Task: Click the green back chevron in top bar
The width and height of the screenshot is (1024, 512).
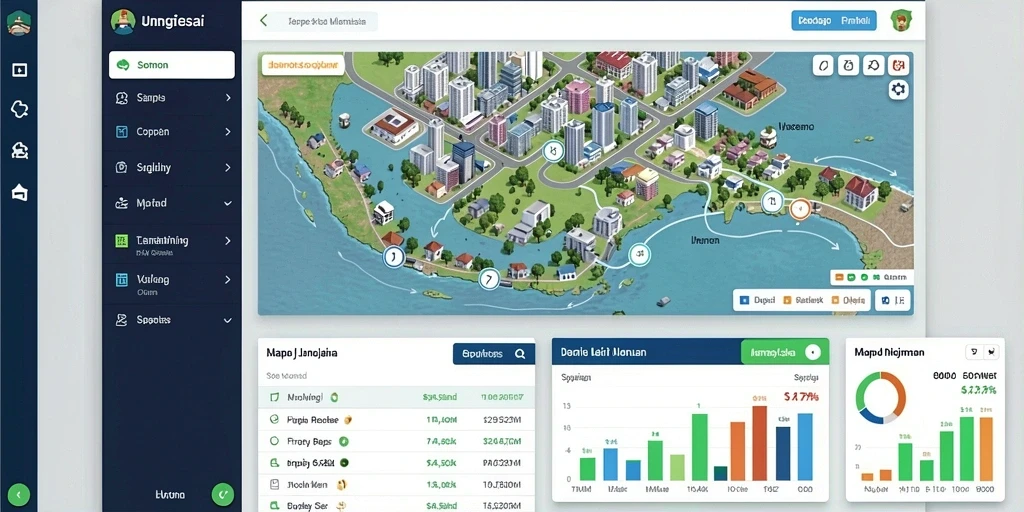Action: (263, 21)
